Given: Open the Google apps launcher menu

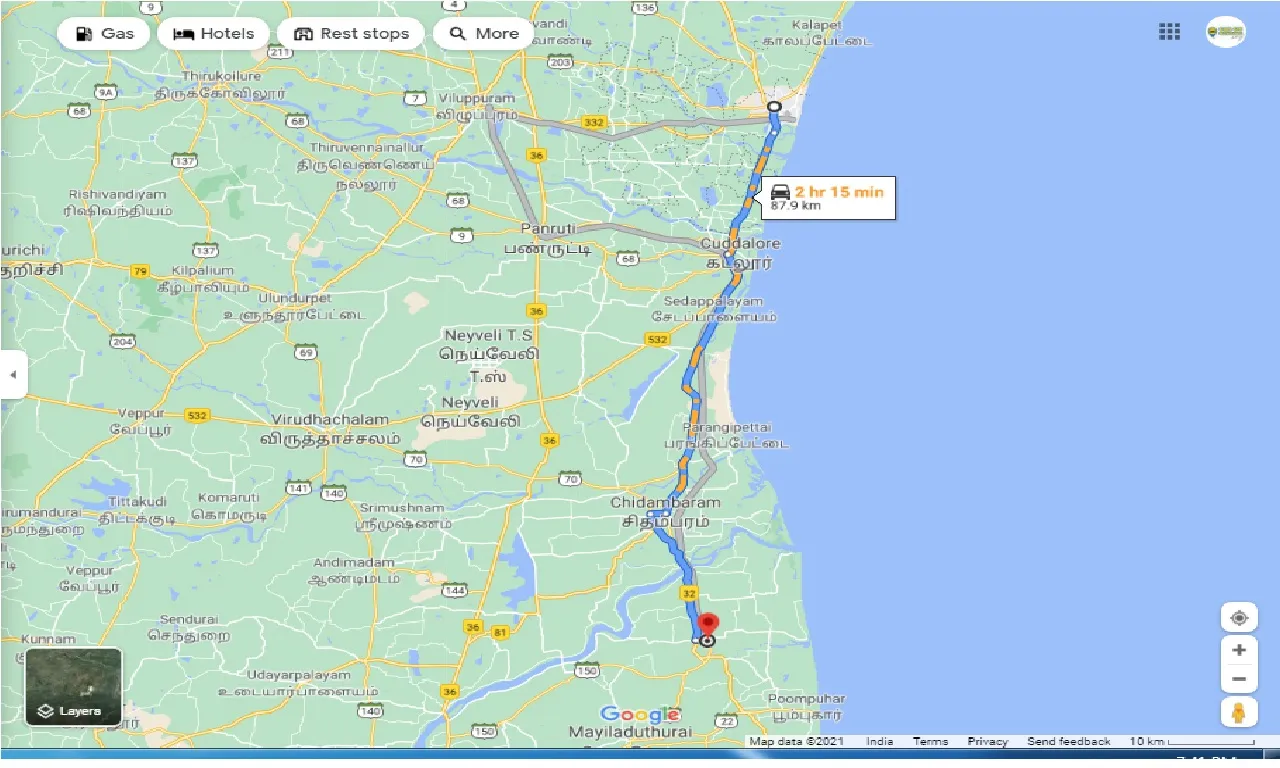Looking at the screenshot, I should [x=1168, y=32].
